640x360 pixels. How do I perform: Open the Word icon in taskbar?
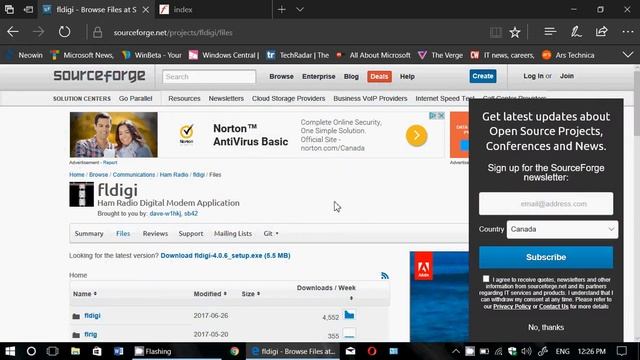tap(118, 351)
